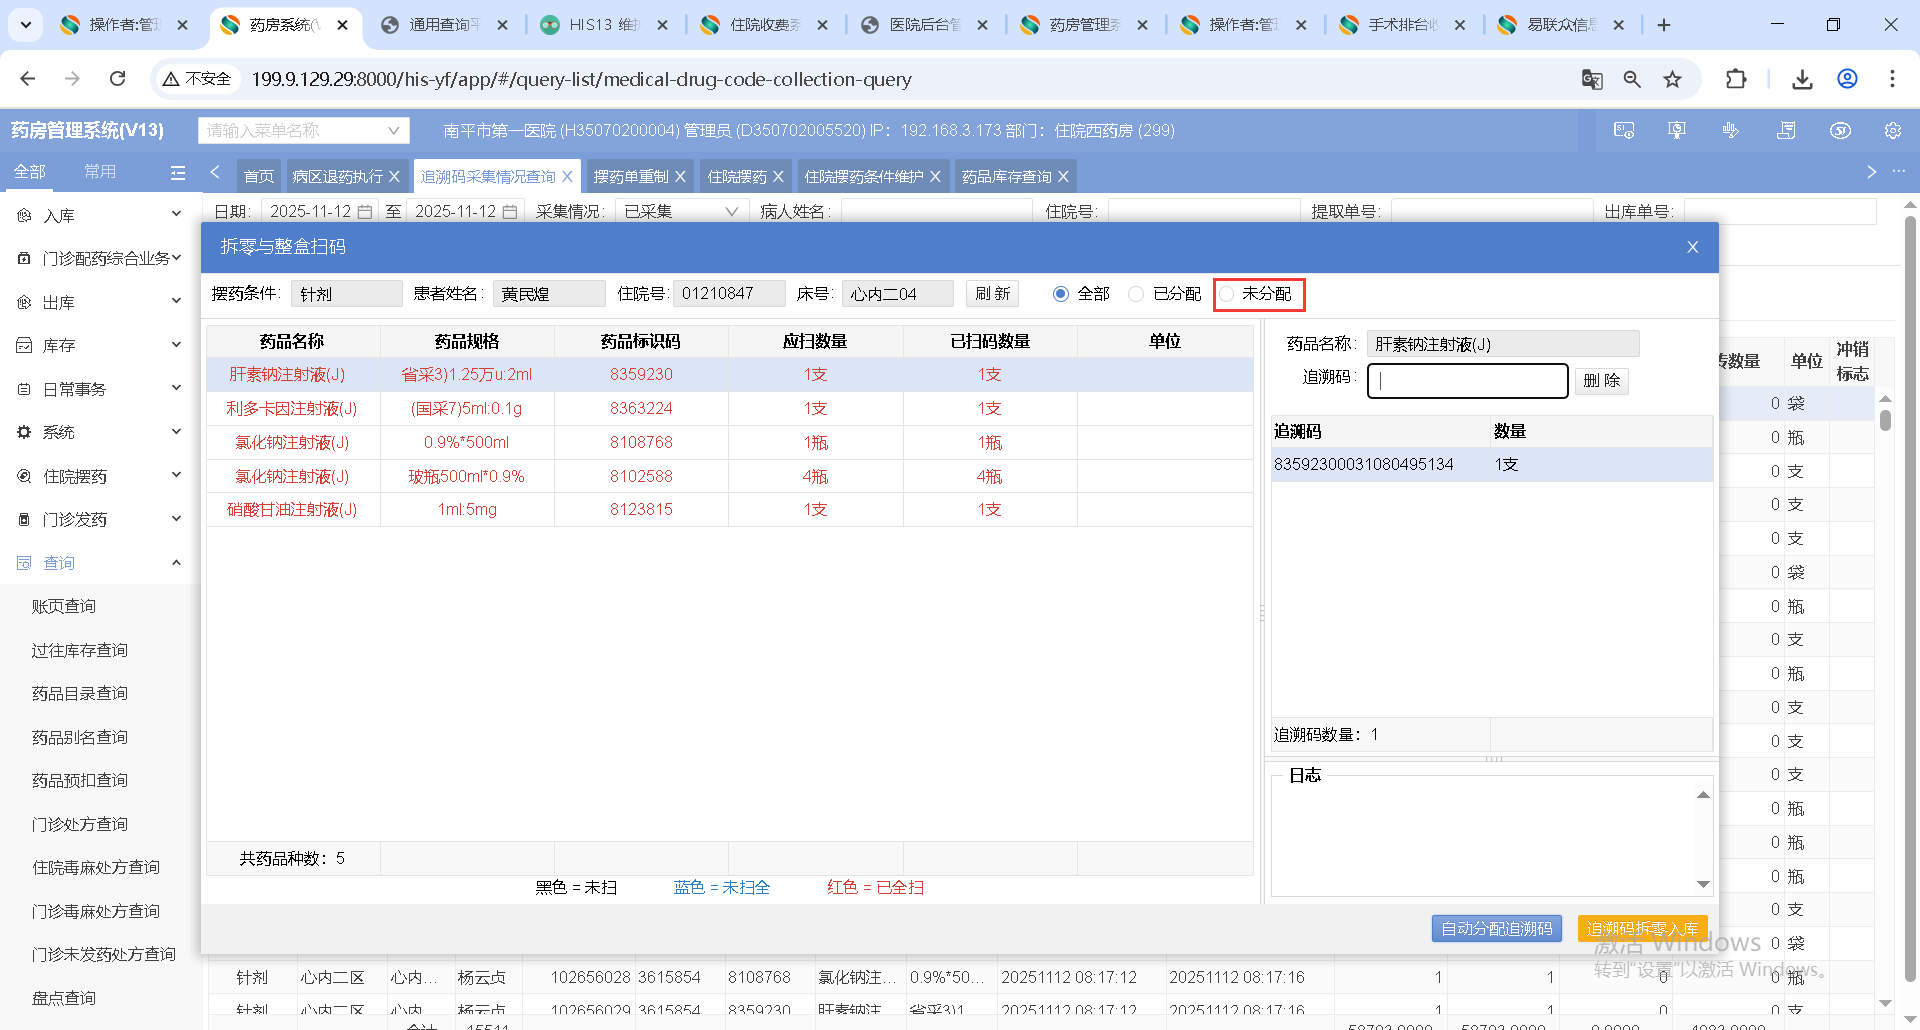The width and height of the screenshot is (1920, 1030).
Task: Open the 请输入菜单名称 menu search dropdown
Action: pos(304,131)
